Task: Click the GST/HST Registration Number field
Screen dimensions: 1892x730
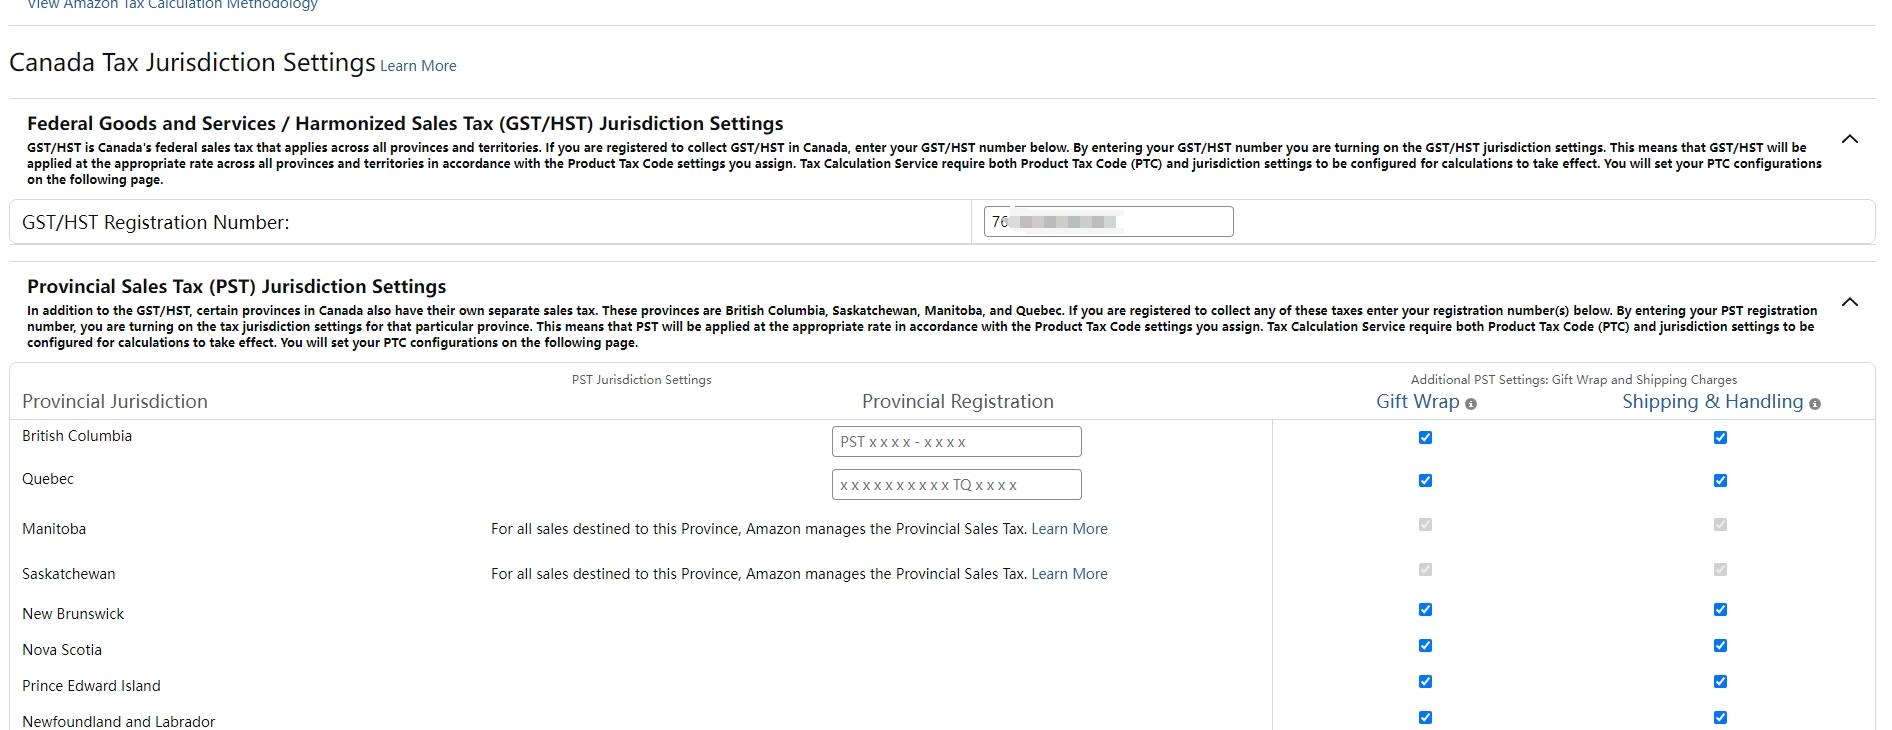Action: pos(1108,222)
